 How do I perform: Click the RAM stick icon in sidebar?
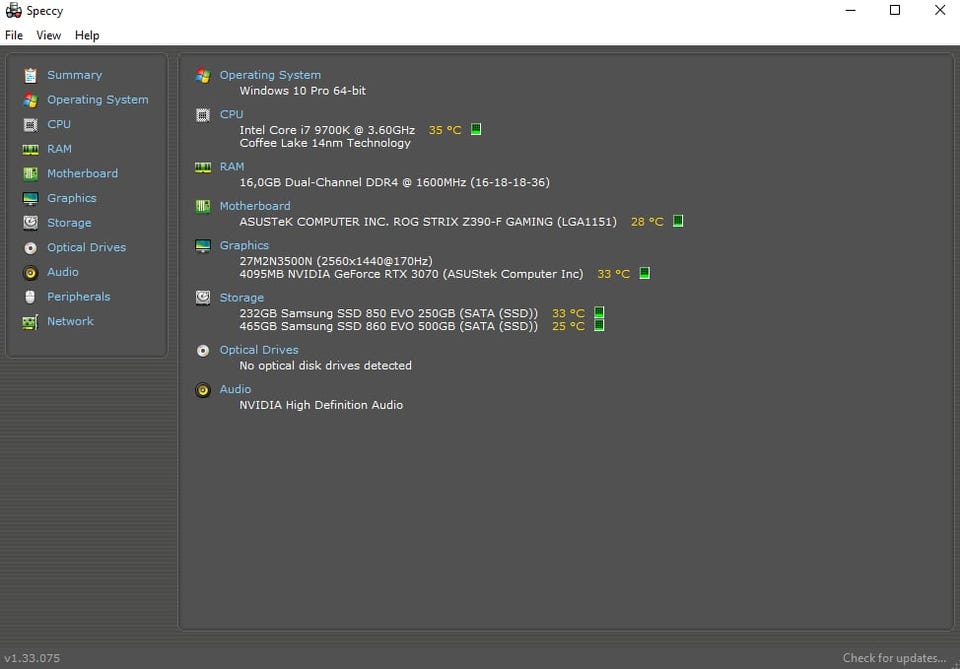point(30,149)
